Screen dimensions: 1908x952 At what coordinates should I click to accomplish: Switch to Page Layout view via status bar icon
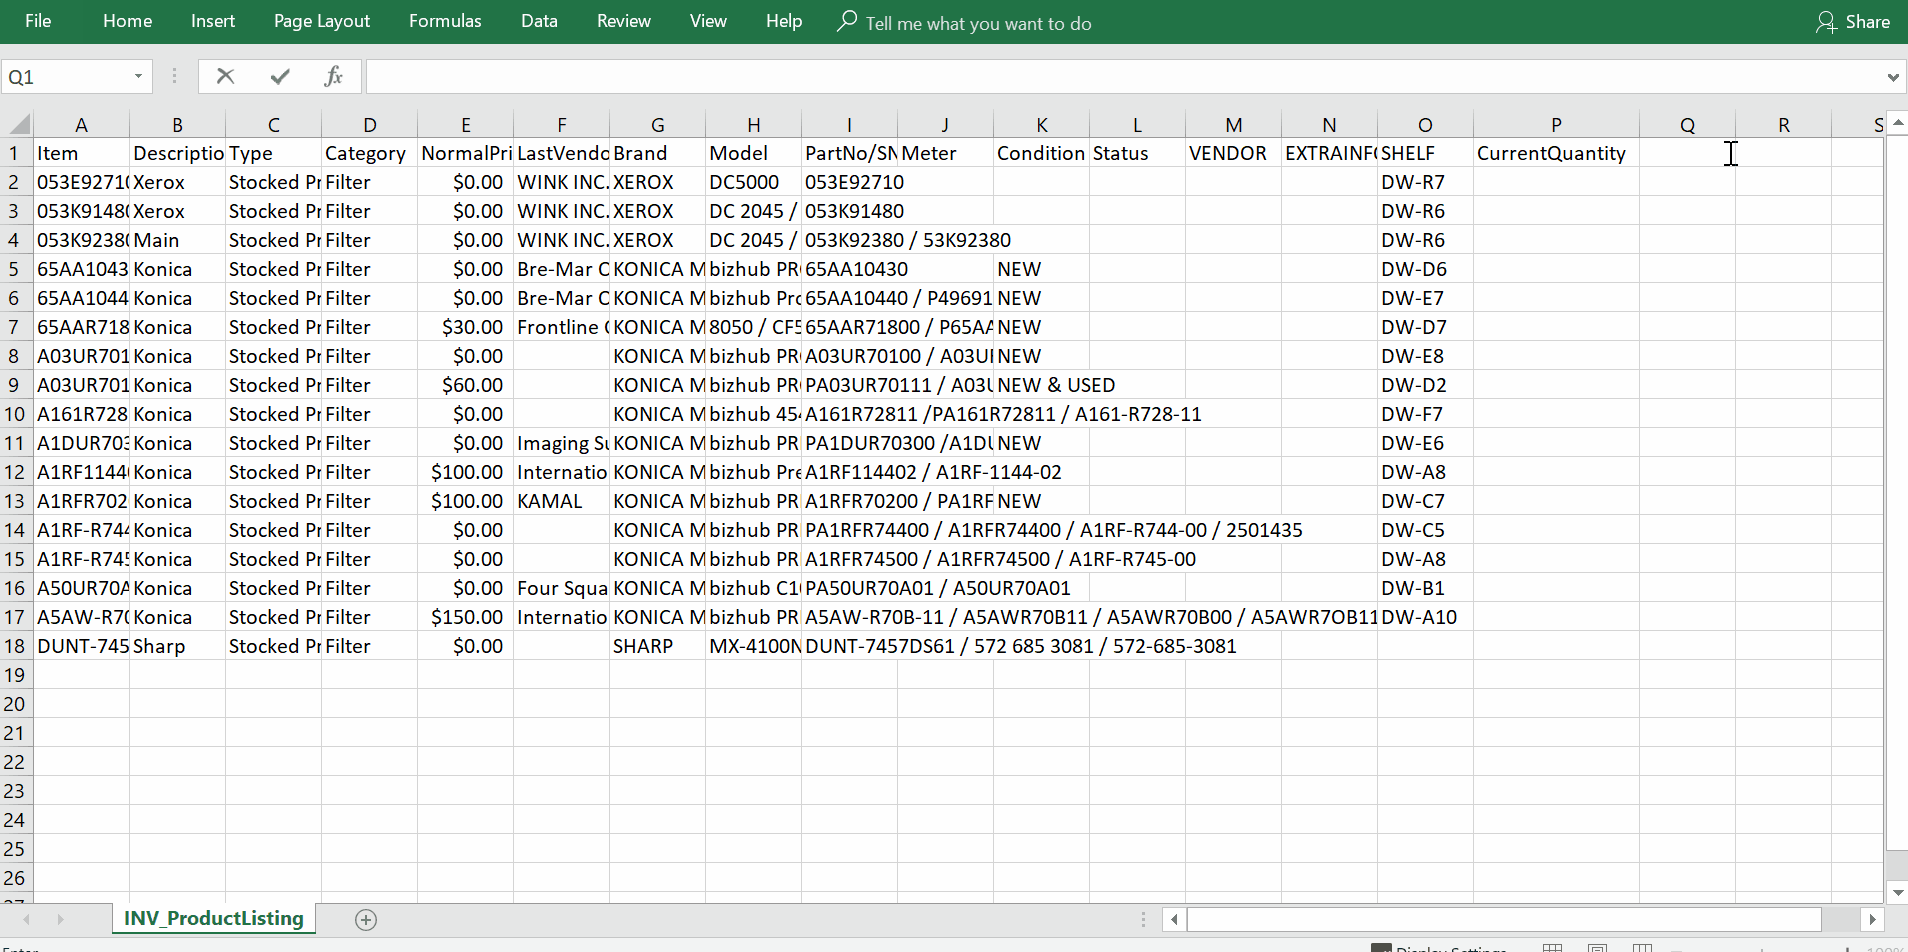click(1598, 948)
